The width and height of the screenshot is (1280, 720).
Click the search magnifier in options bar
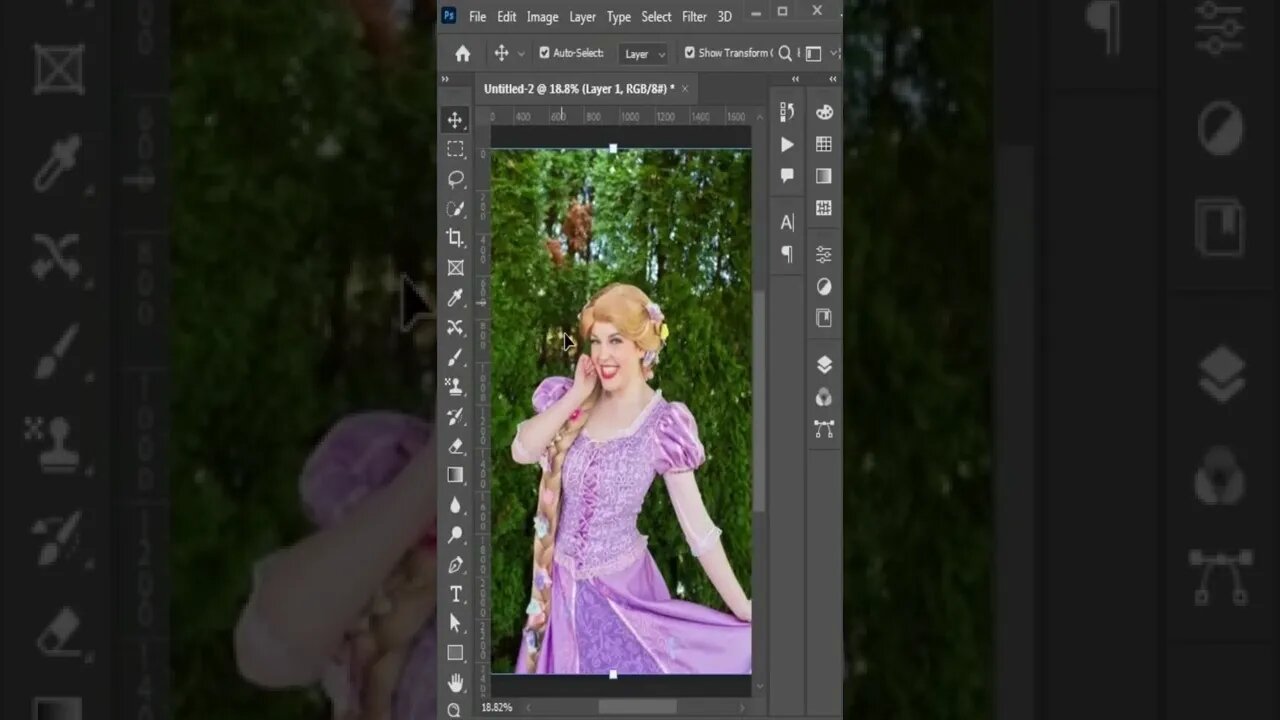tap(785, 53)
